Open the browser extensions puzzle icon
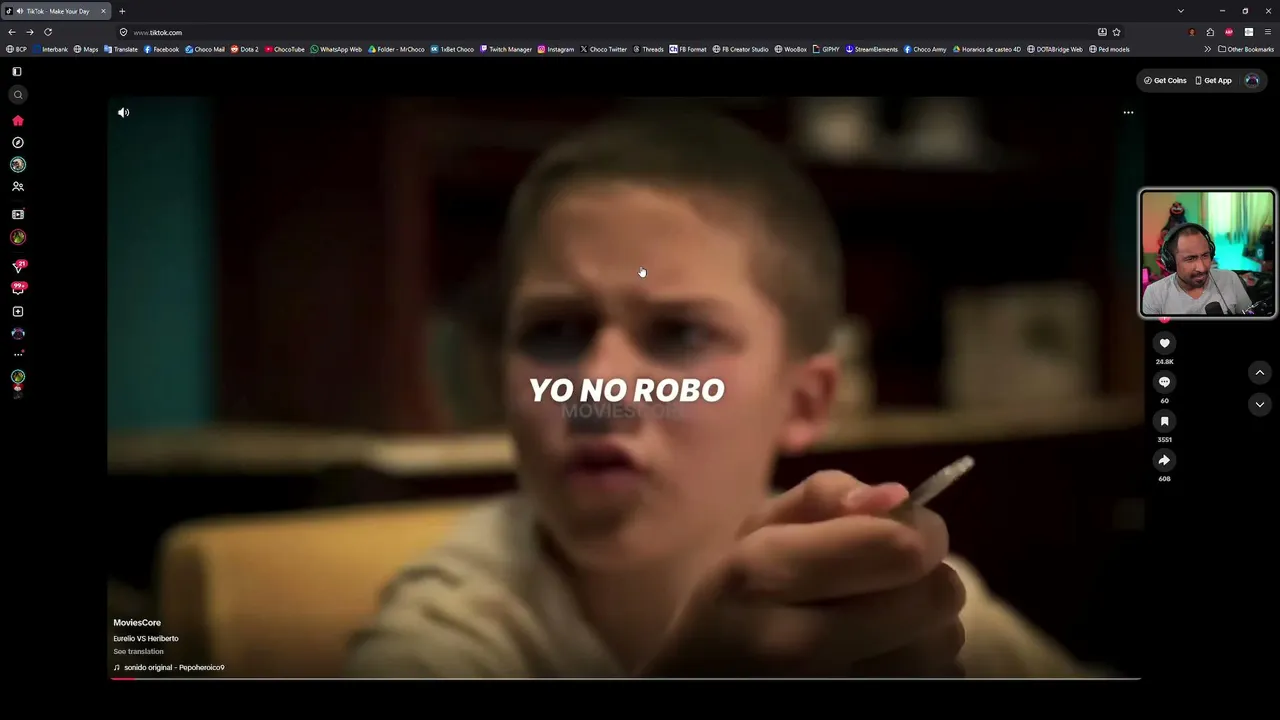The height and width of the screenshot is (720, 1280). pyautogui.click(x=1210, y=32)
